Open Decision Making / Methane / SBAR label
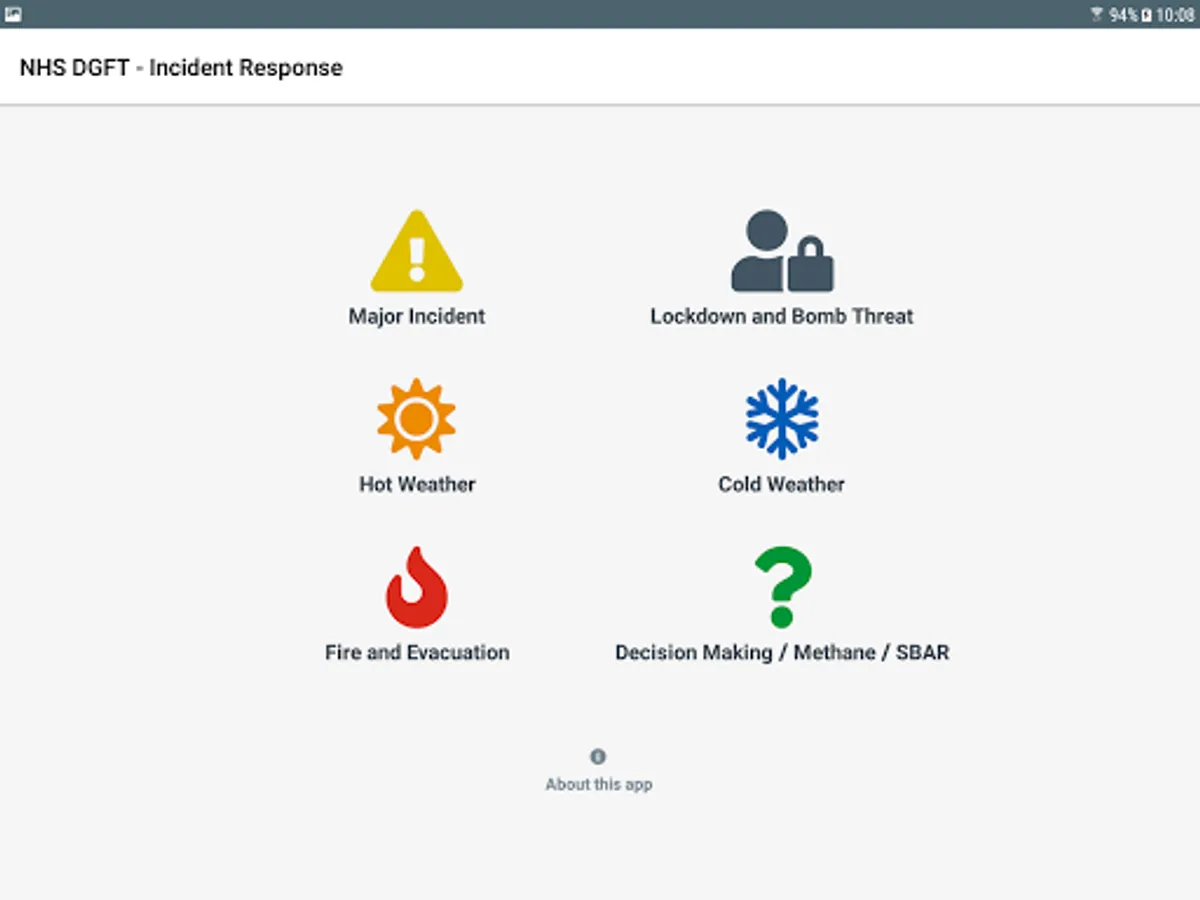This screenshot has height=900, width=1200. tap(782, 653)
